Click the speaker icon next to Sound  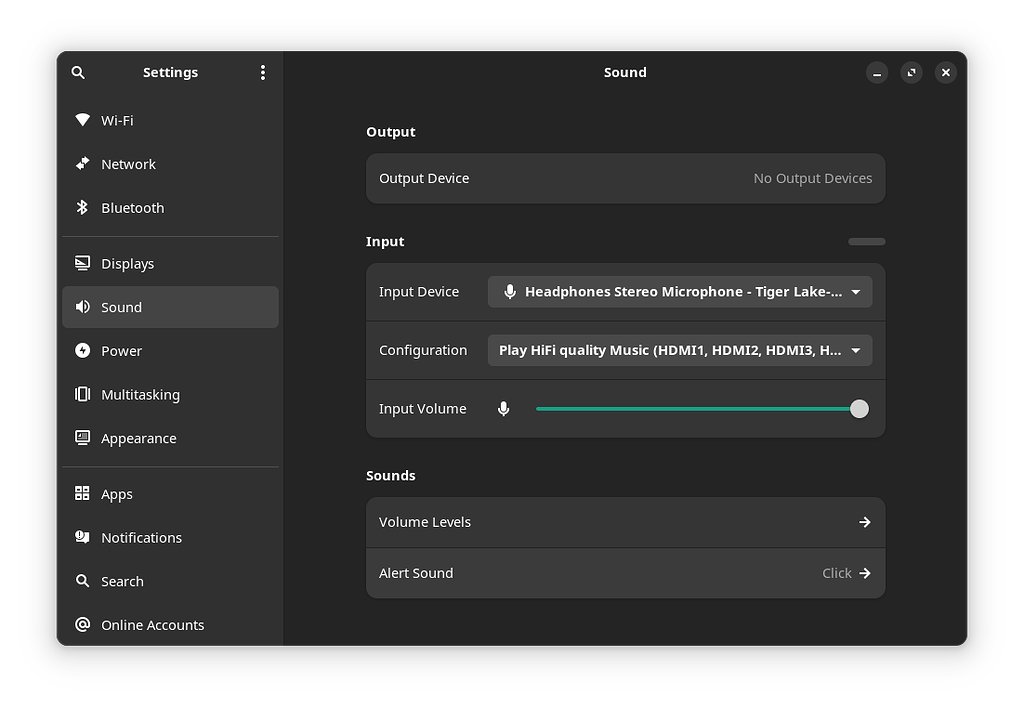tap(82, 307)
